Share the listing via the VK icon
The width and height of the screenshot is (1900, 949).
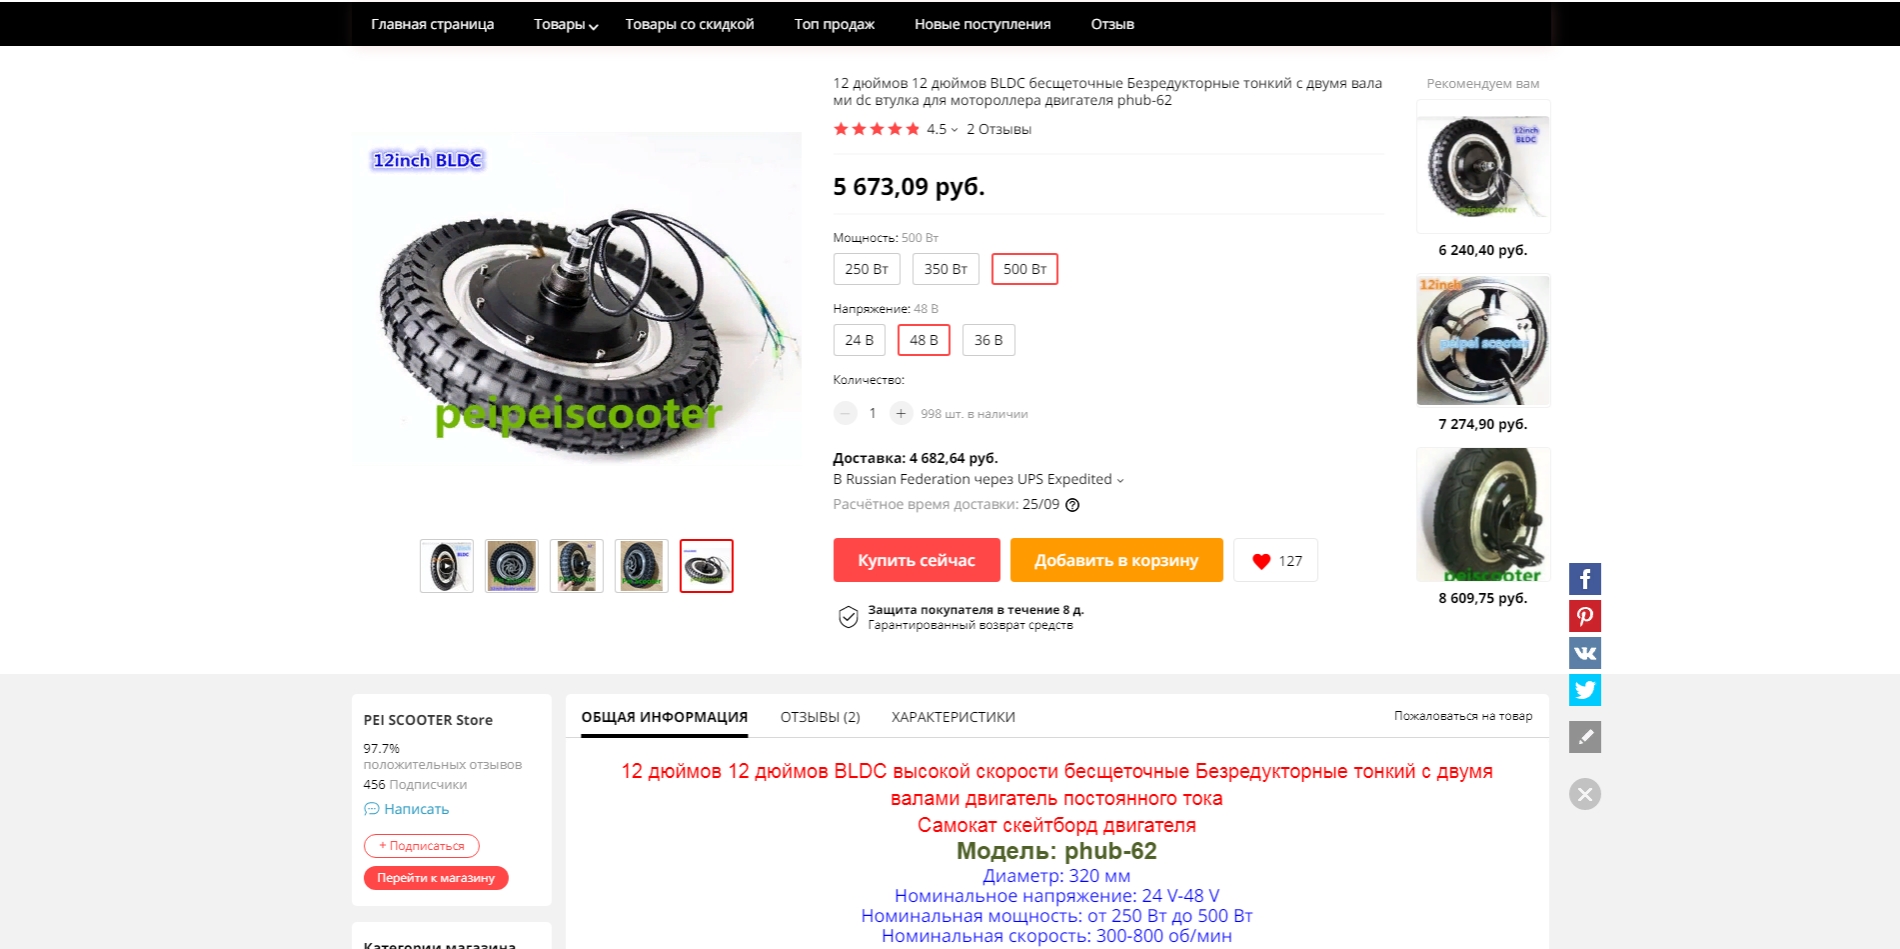[x=1585, y=653]
